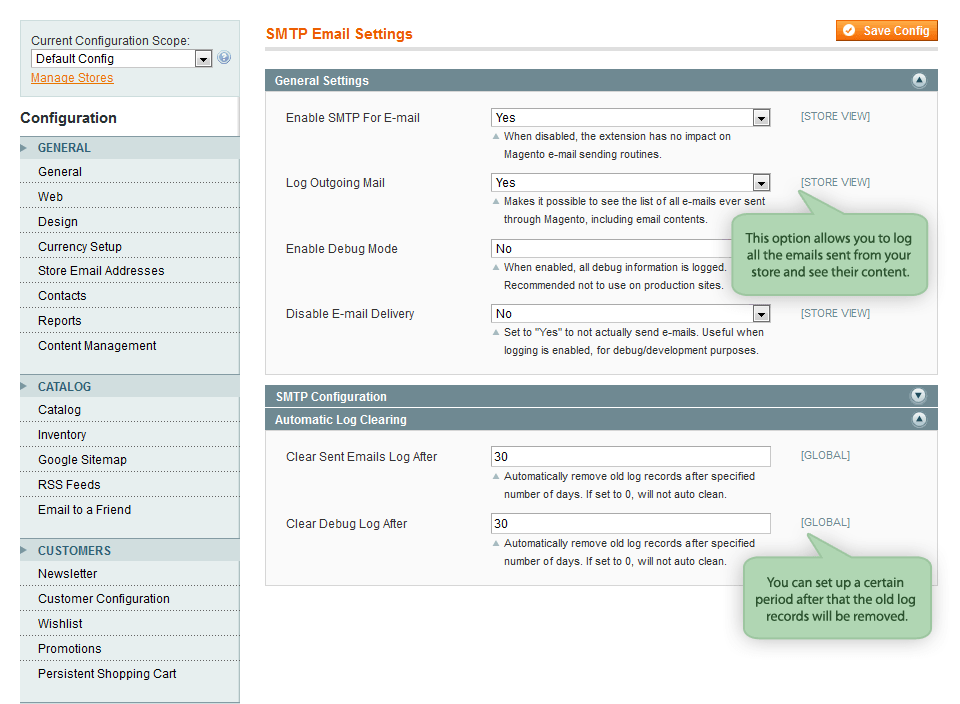Collapse the Automatic Log Clearing section arrow
This screenshot has width=960, height=704.
tap(919, 419)
